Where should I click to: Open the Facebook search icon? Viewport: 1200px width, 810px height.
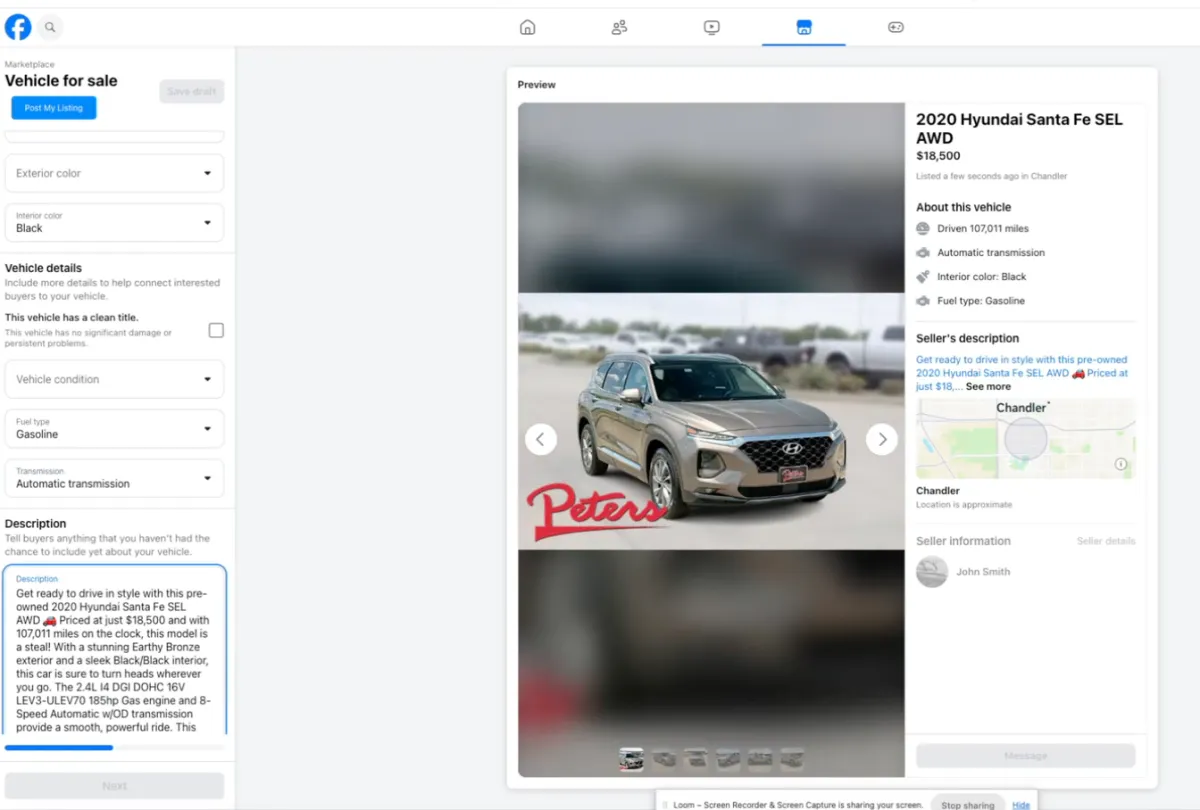coord(50,27)
